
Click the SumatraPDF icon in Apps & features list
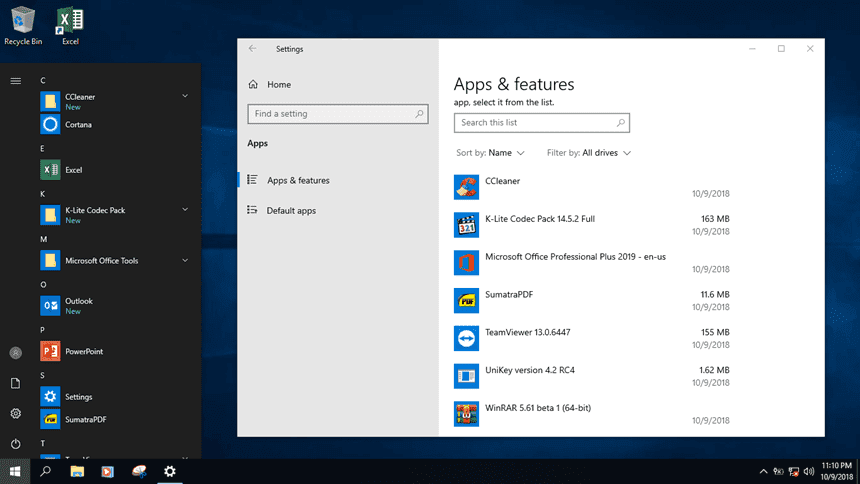coord(466,301)
